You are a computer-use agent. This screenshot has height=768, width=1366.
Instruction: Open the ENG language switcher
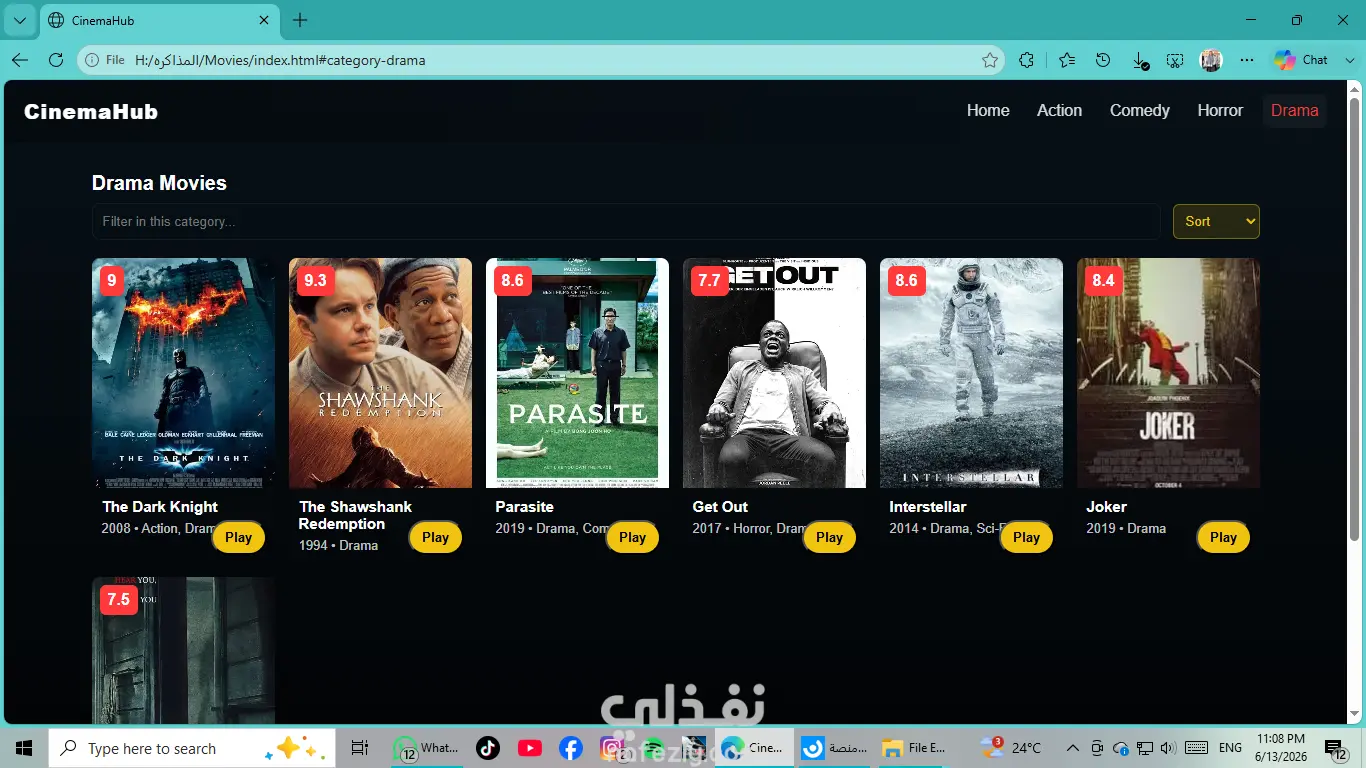(x=1230, y=748)
